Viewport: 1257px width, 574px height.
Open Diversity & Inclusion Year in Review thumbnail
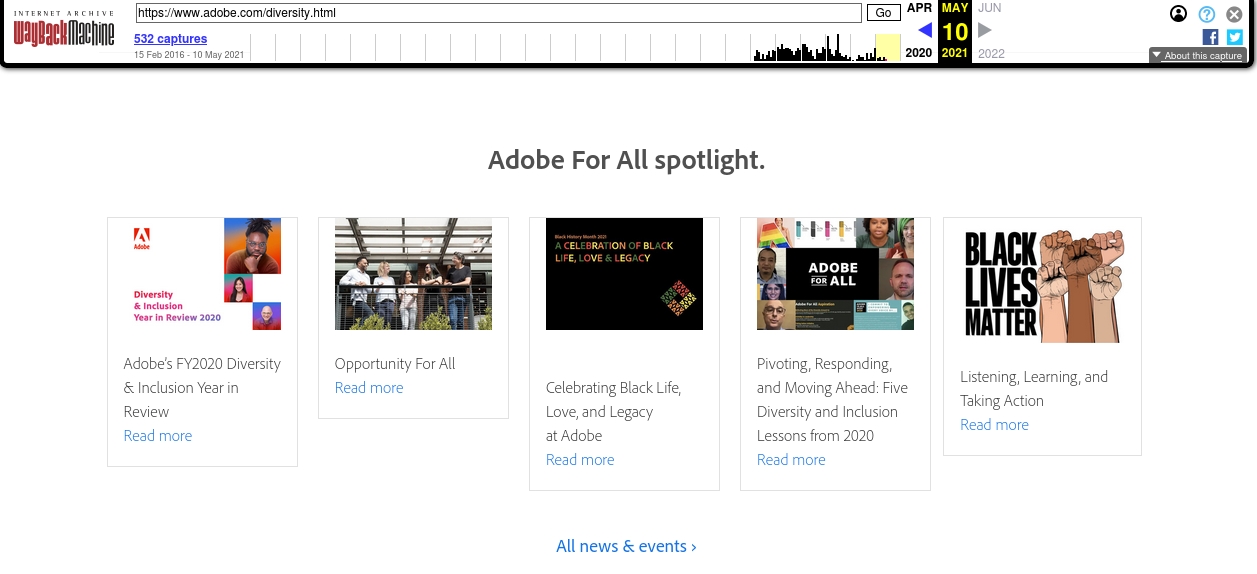(x=202, y=274)
